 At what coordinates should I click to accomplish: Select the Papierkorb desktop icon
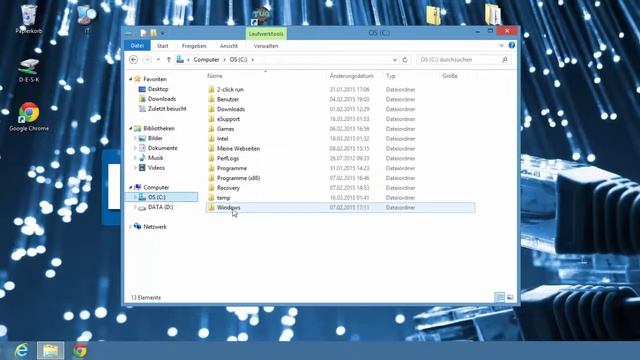tap(29, 19)
